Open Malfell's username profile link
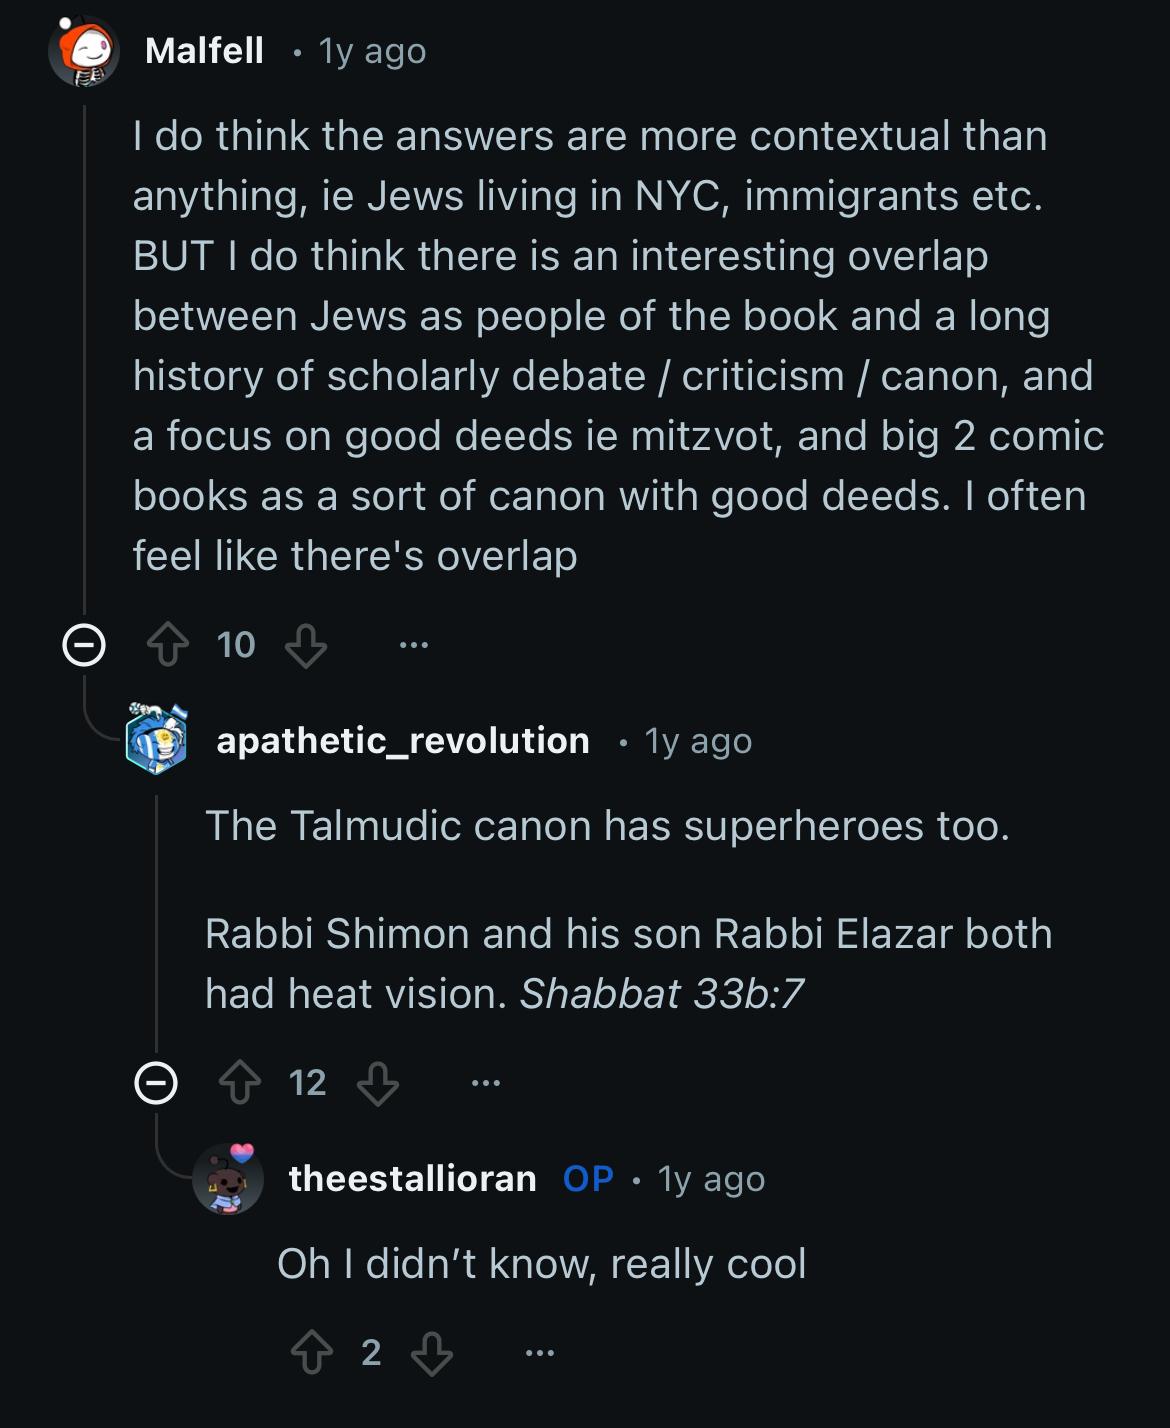Screen dimensions: 1170x1428 [205, 50]
